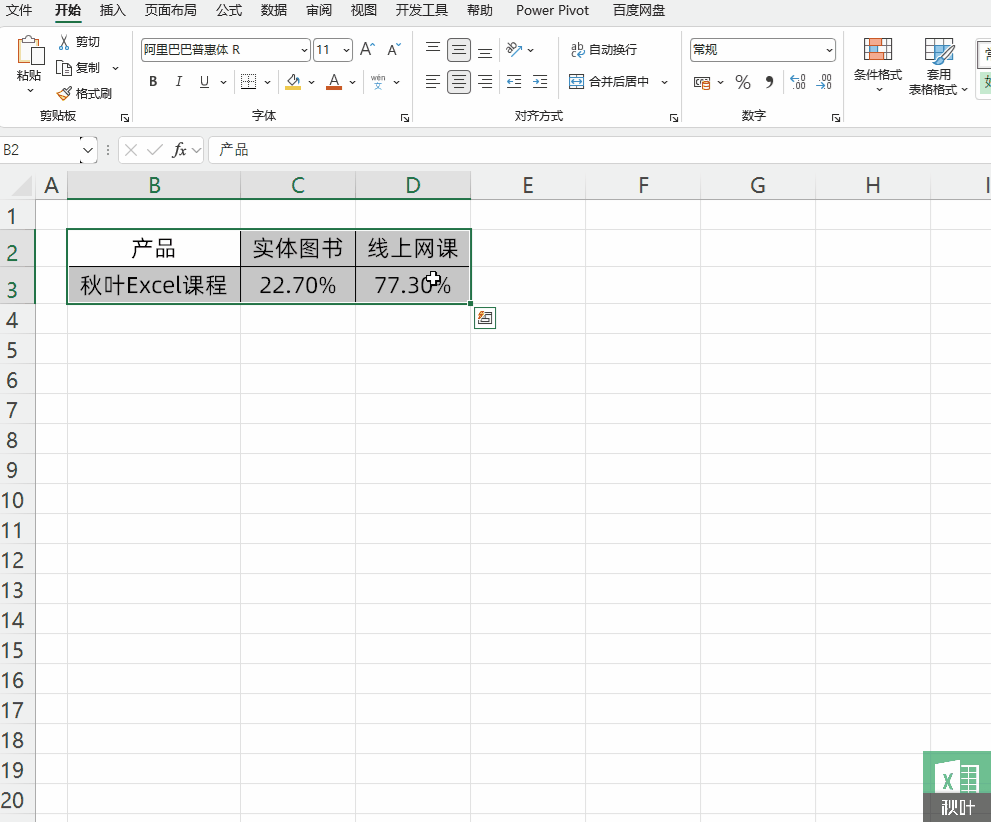Open the 数据 ribbon tab

273,11
